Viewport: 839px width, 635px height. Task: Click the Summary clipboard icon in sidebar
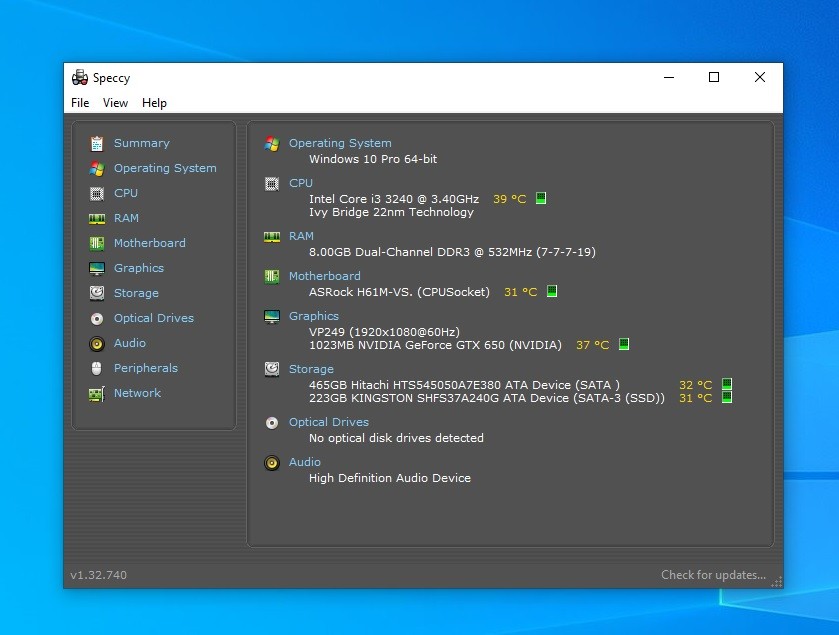point(97,143)
